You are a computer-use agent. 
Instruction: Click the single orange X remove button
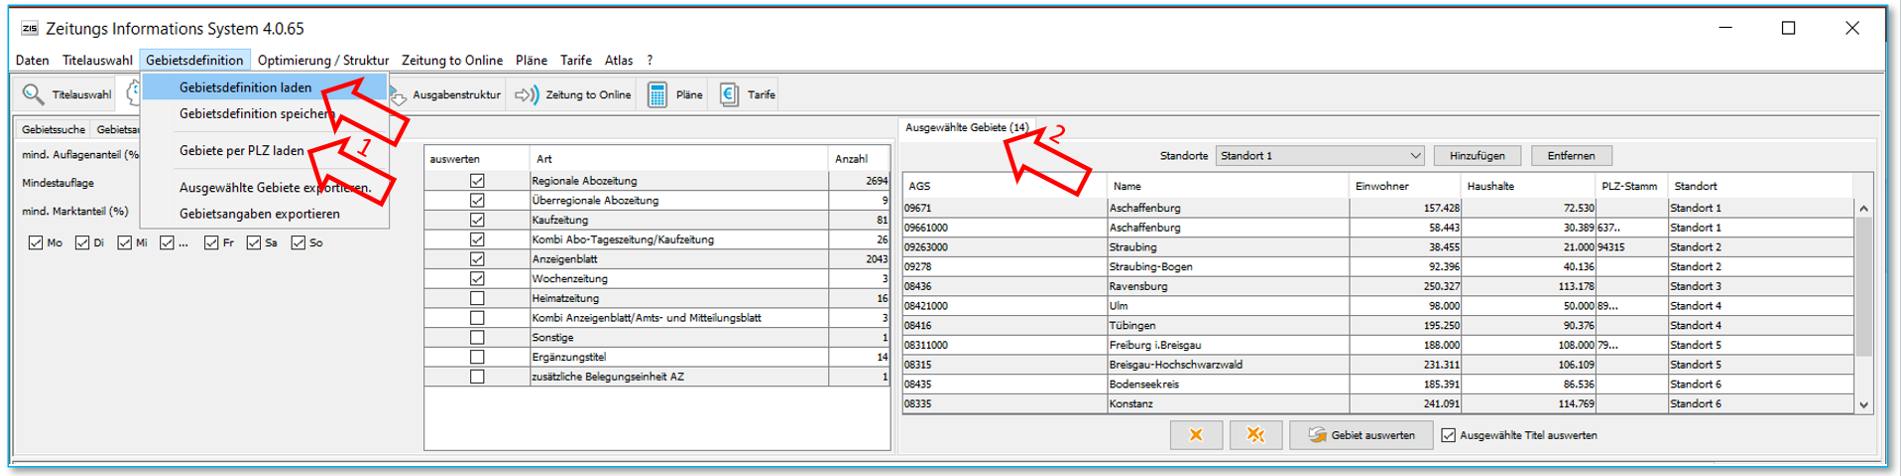[x=1195, y=435]
